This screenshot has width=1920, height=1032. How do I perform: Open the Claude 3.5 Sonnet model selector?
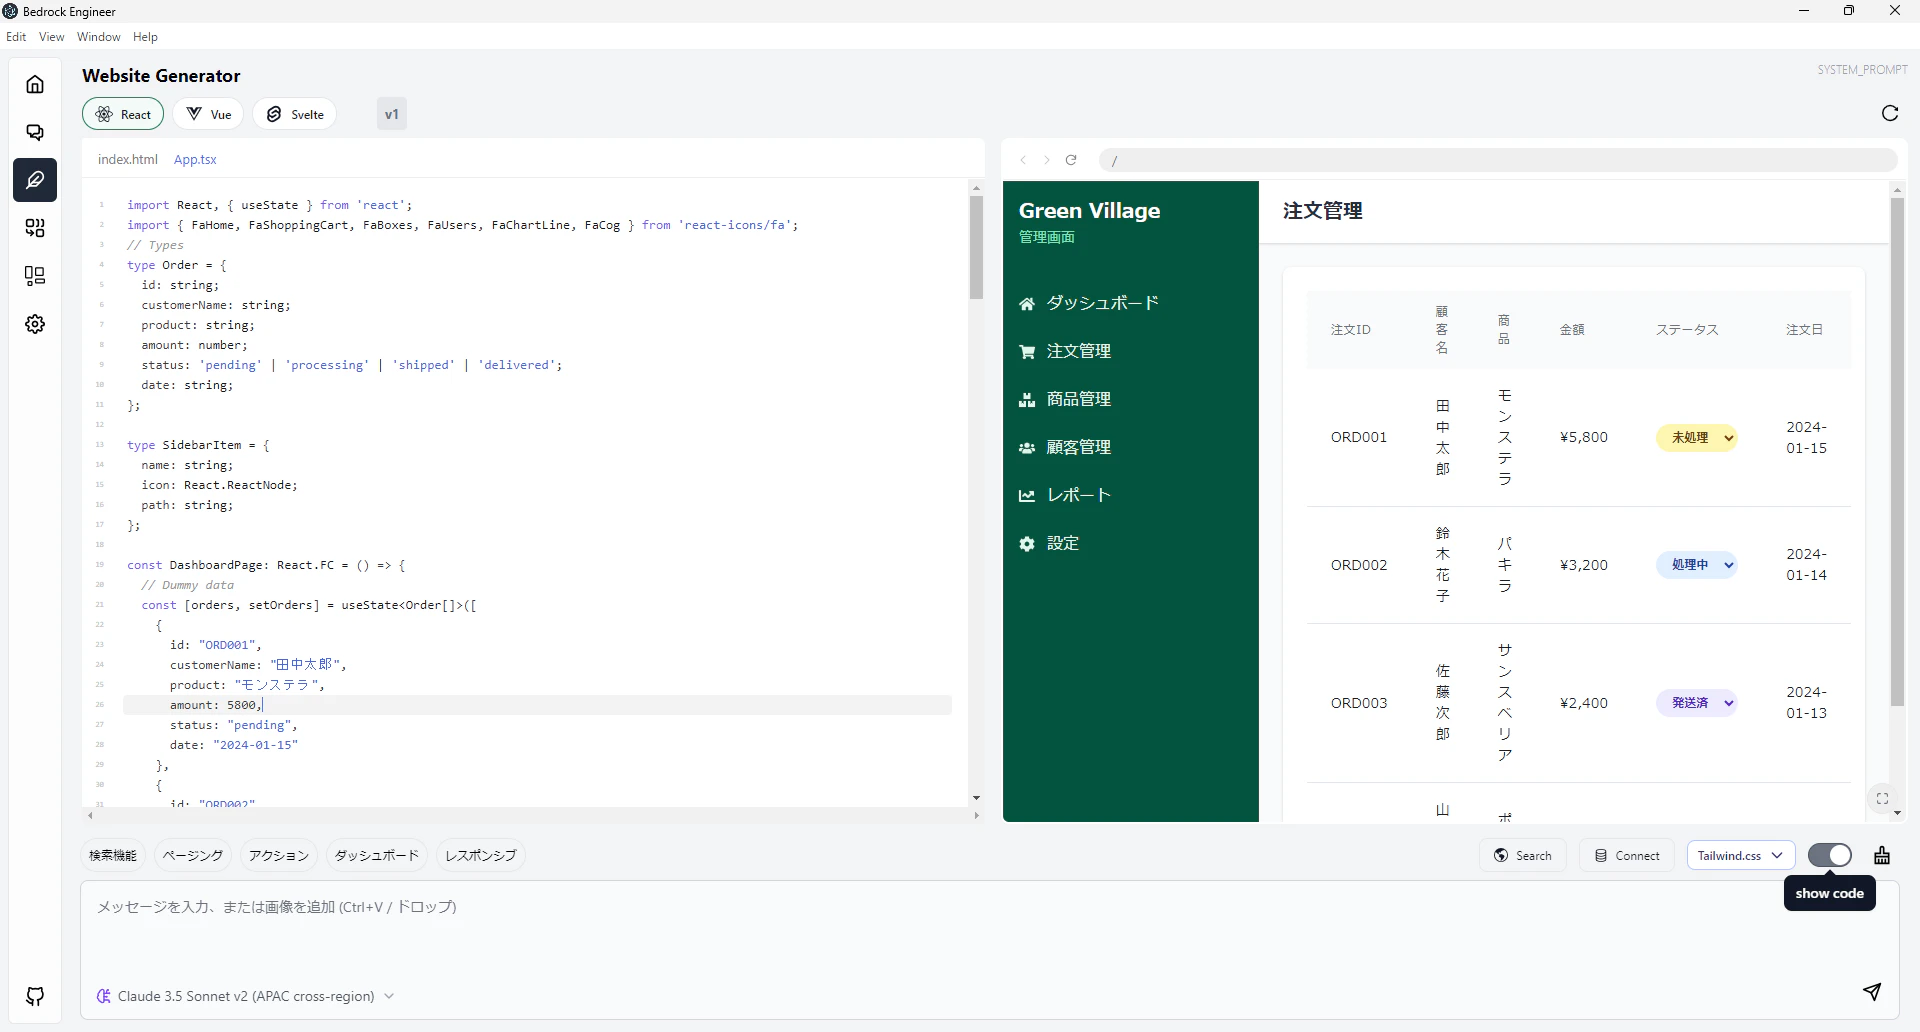point(246,996)
